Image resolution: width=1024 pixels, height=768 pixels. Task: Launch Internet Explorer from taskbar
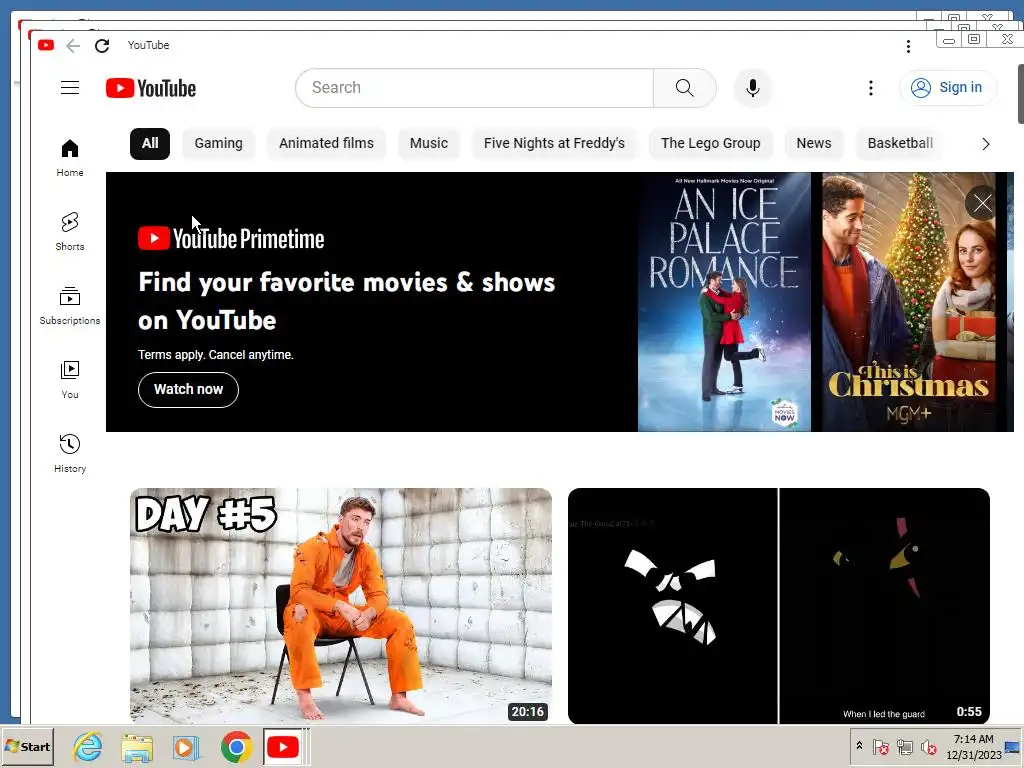coord(88,747)
